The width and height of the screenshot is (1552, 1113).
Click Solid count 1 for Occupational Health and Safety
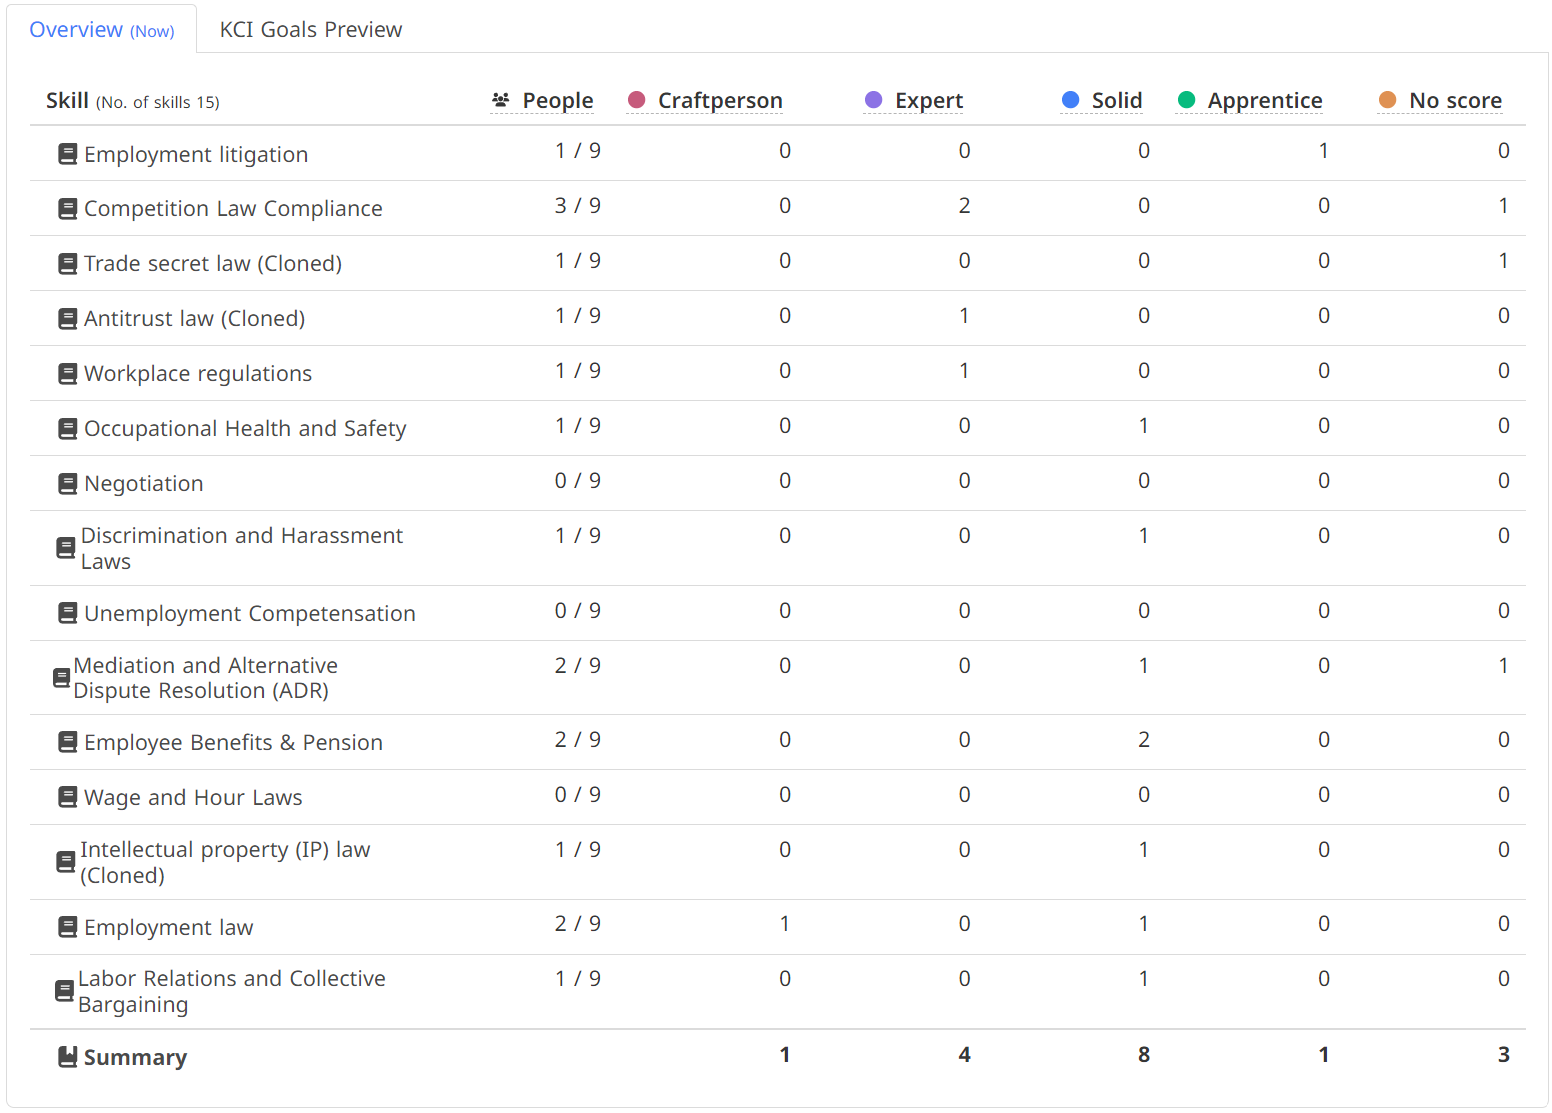[x=1144, y=425]
